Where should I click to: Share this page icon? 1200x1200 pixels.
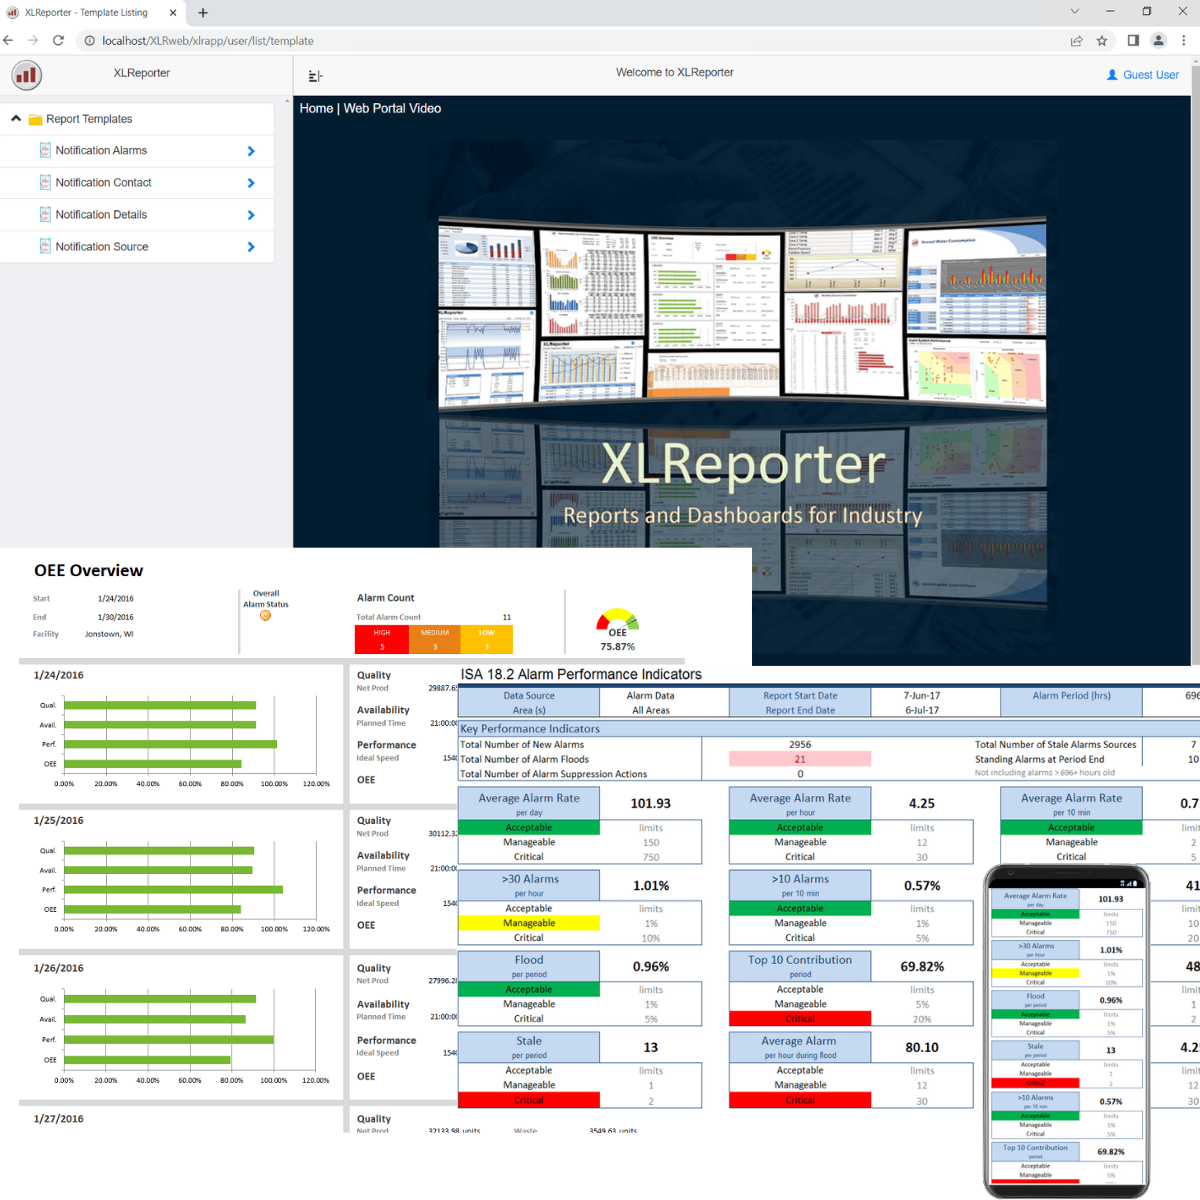tap(1076, 41)
